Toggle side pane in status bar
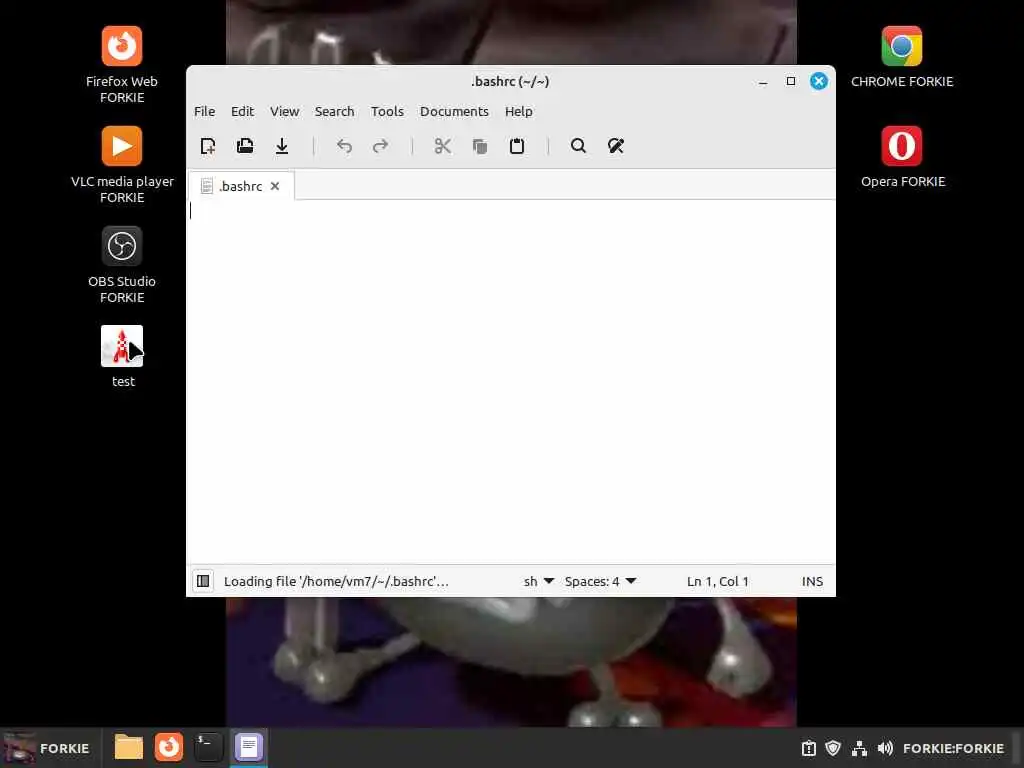The width and height of the screenshot is (1024, 768). 203,581
